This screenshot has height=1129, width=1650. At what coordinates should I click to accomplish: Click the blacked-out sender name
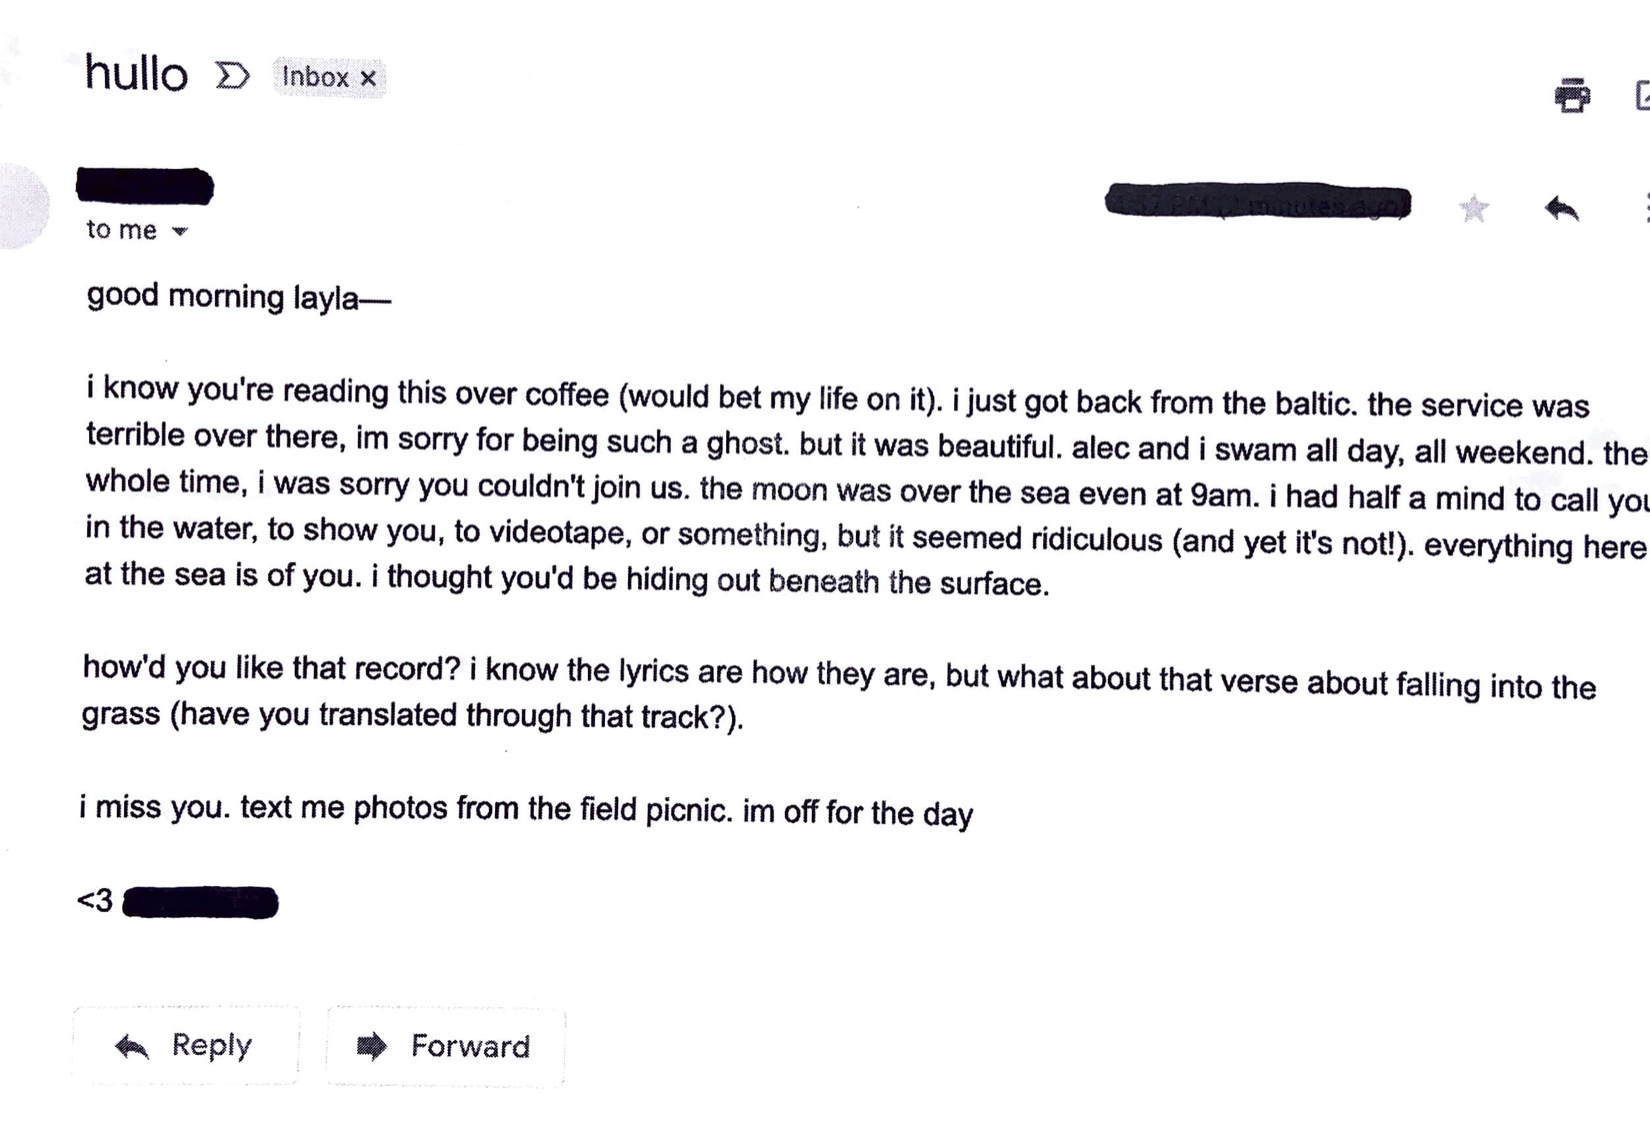coord(145,186)
